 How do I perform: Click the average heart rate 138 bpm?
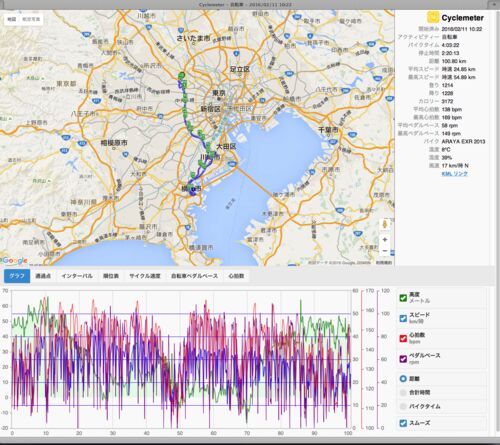pyautogui.click(x=452, y=109)
